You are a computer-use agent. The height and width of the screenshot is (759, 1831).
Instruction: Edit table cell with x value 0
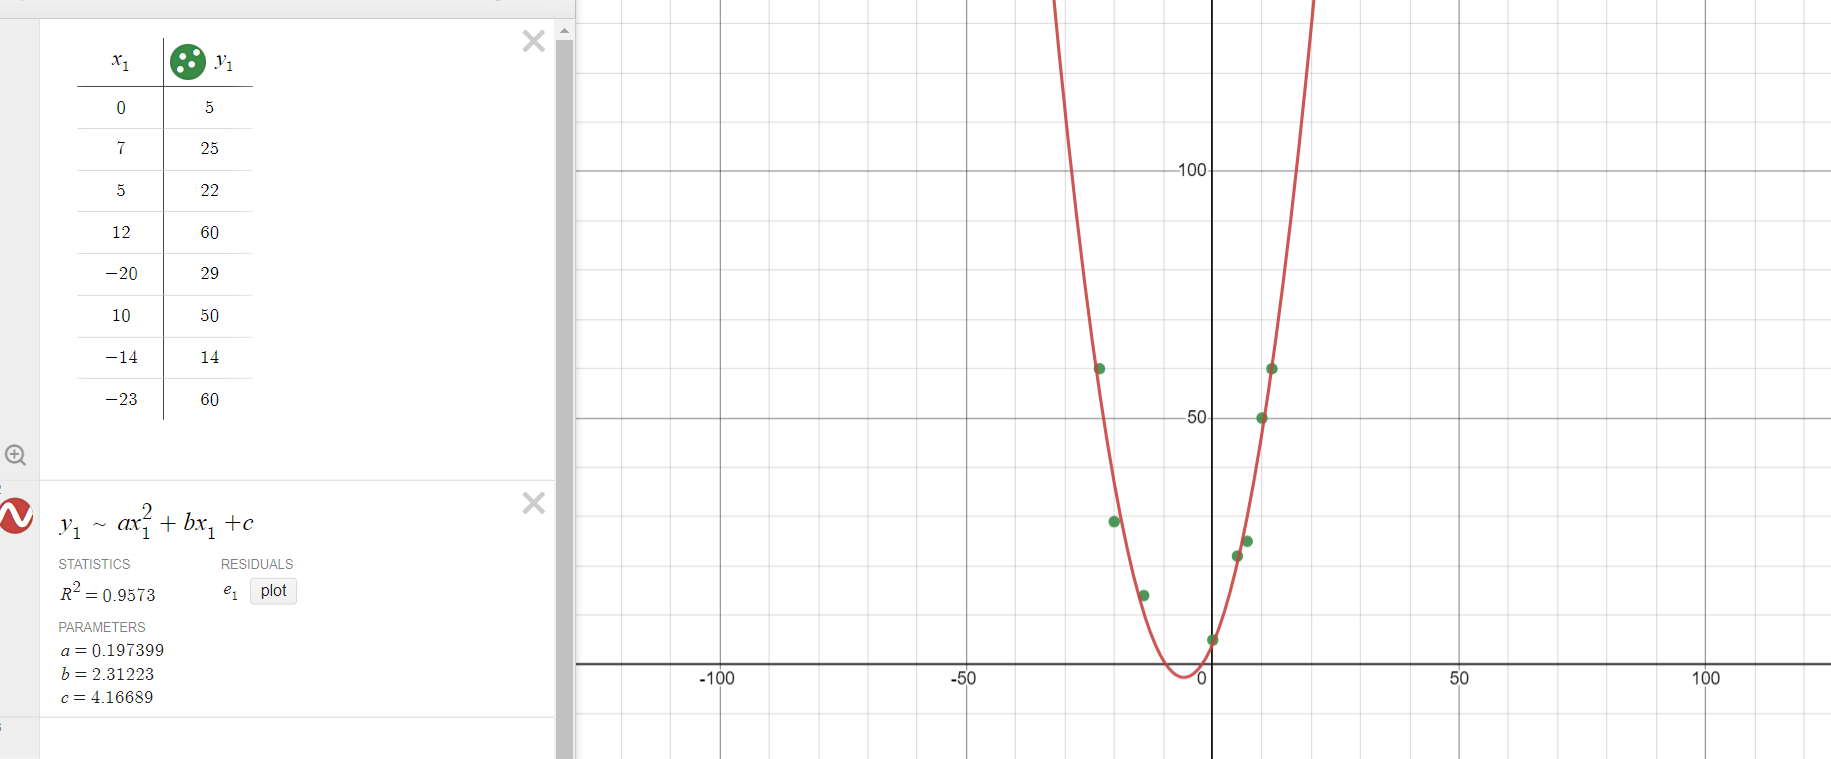pyautogui.click(x=121, y=108)
